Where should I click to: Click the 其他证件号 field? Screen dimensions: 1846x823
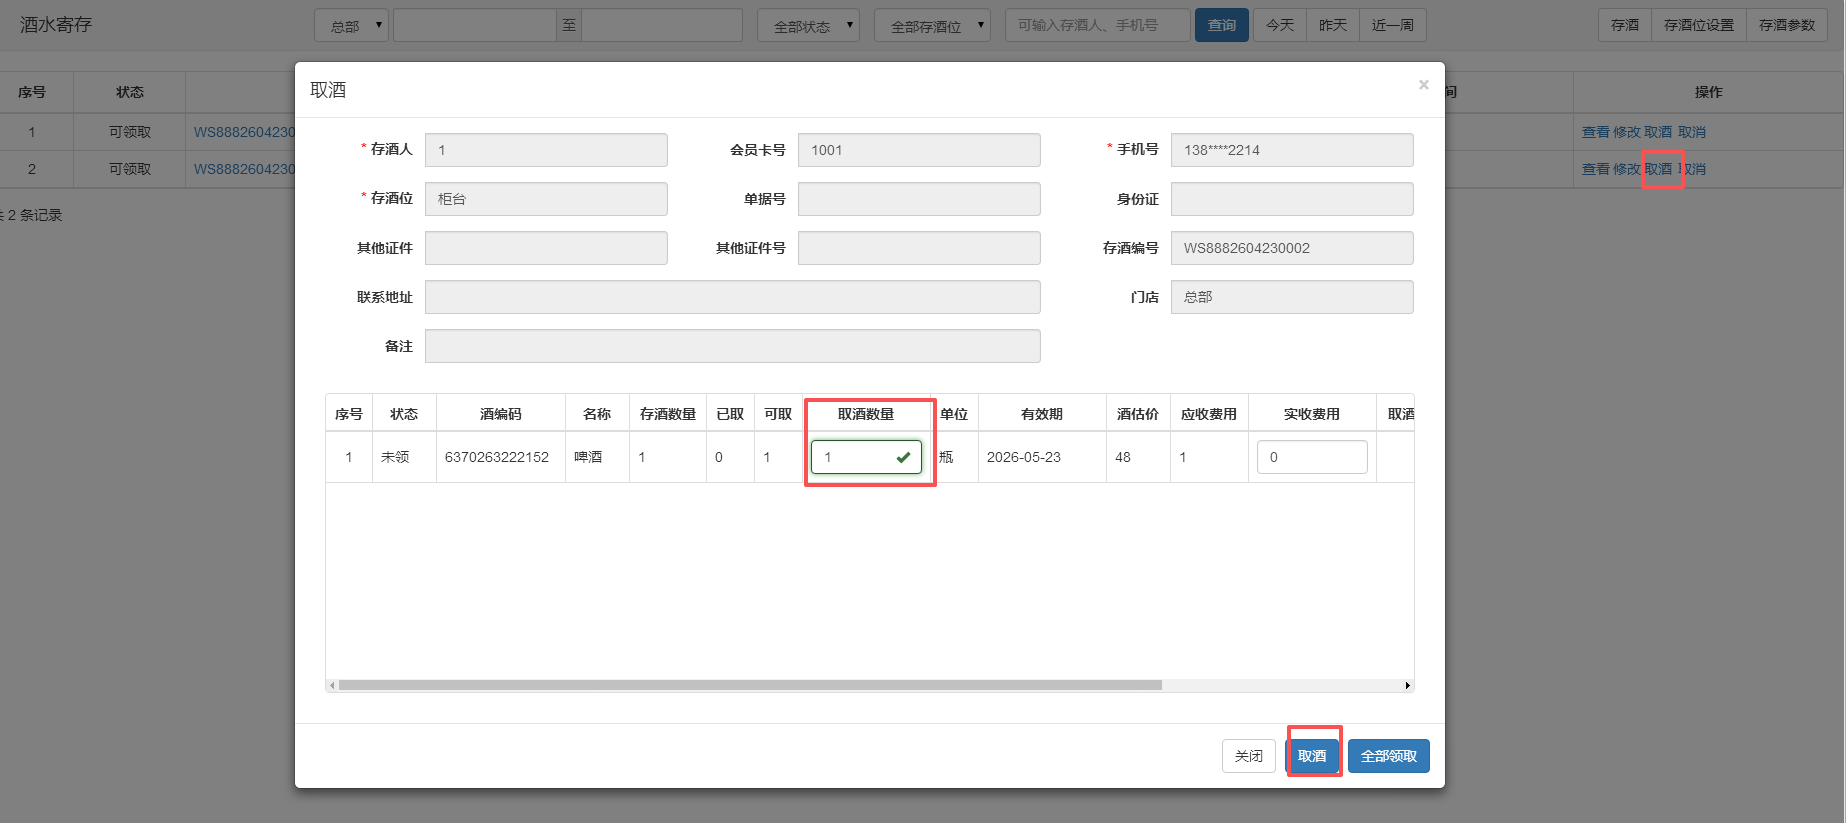coord(919,248)
